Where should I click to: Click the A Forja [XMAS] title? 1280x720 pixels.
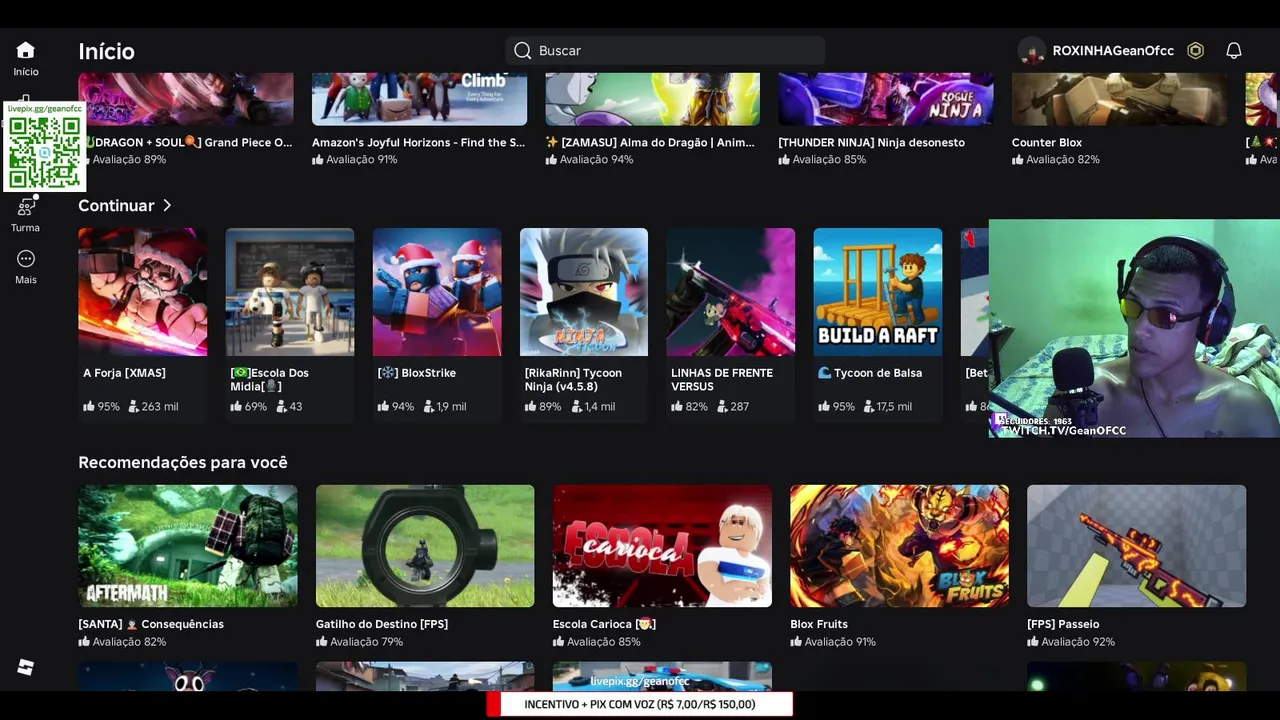click(124, 373)
